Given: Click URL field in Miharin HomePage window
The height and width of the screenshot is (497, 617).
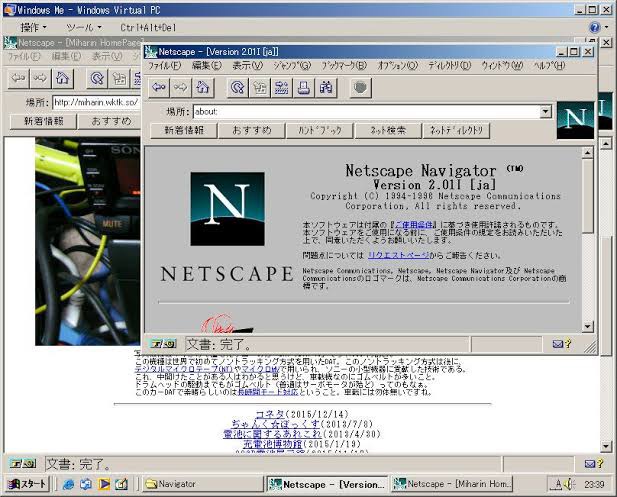Looking at the screenshot, I should [96, 102].
